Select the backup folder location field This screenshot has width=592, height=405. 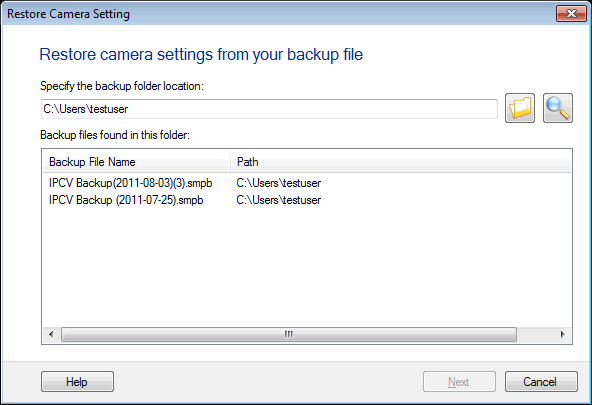(269, 109)
